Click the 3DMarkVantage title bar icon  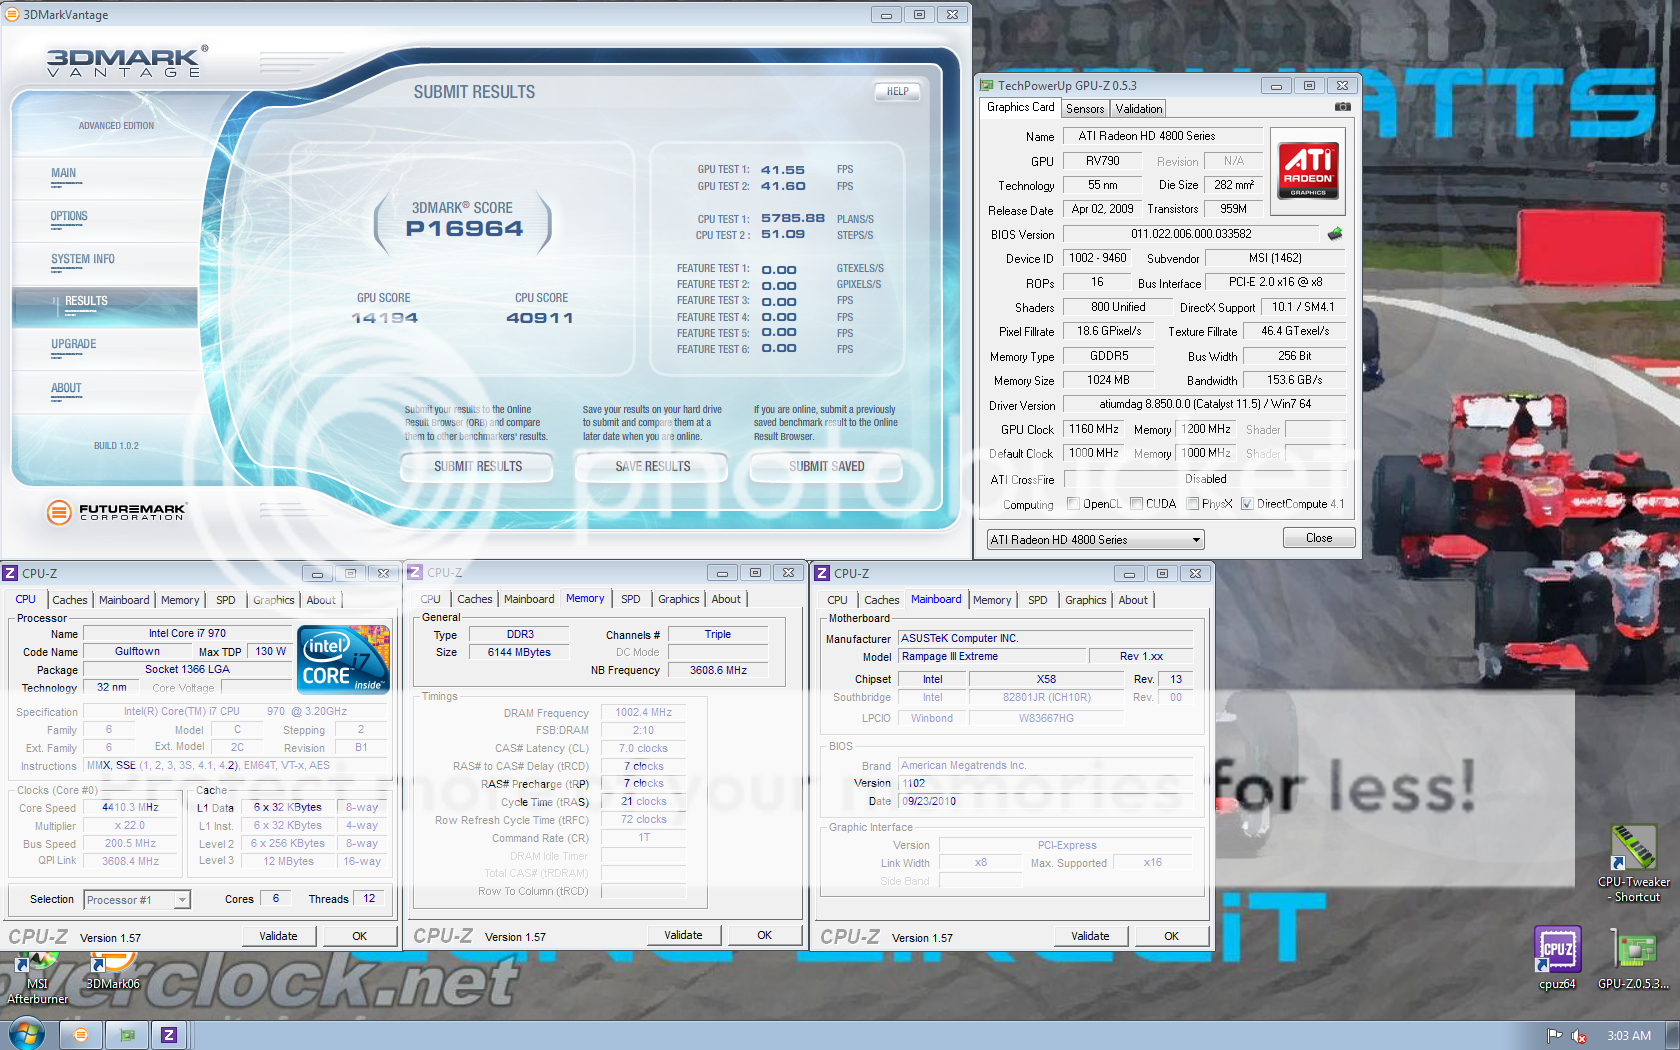[x=12, y=14]
